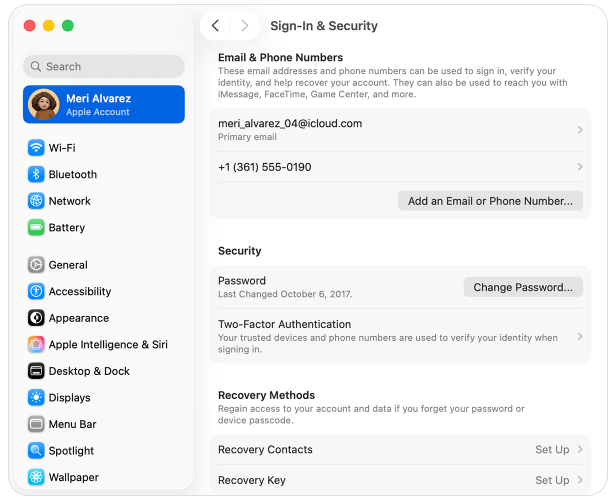Image resolution: width=614 pixels, height=500 pixels.
Task: Open Two-Factor Authentication chevron
Action: tap(580, 336)
